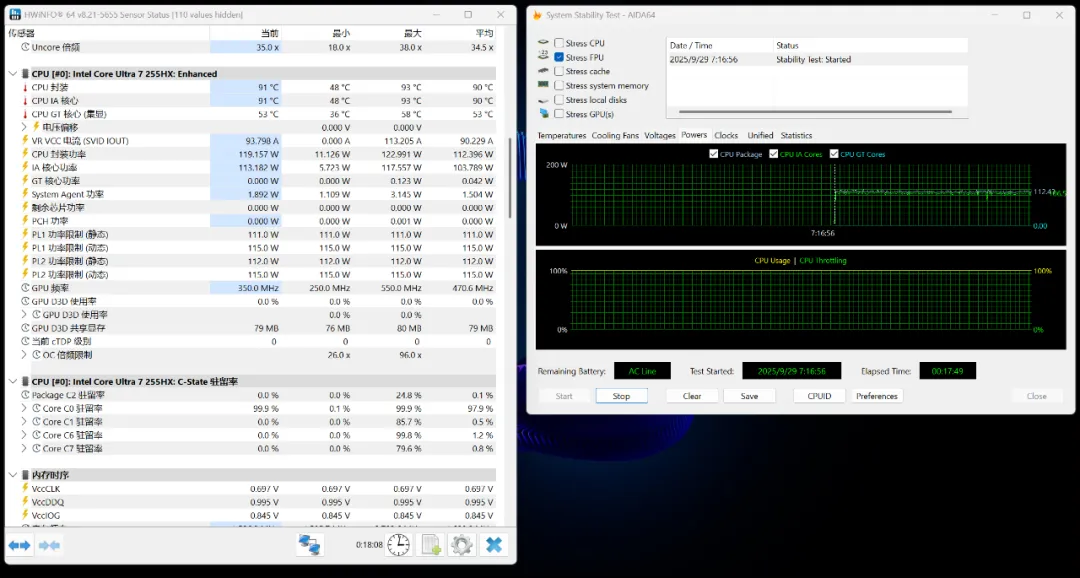This screenshot has width=1080, height=578.
Task: Open HWiNFO sensor settings gear icon
Action: (x=461, y=545)
